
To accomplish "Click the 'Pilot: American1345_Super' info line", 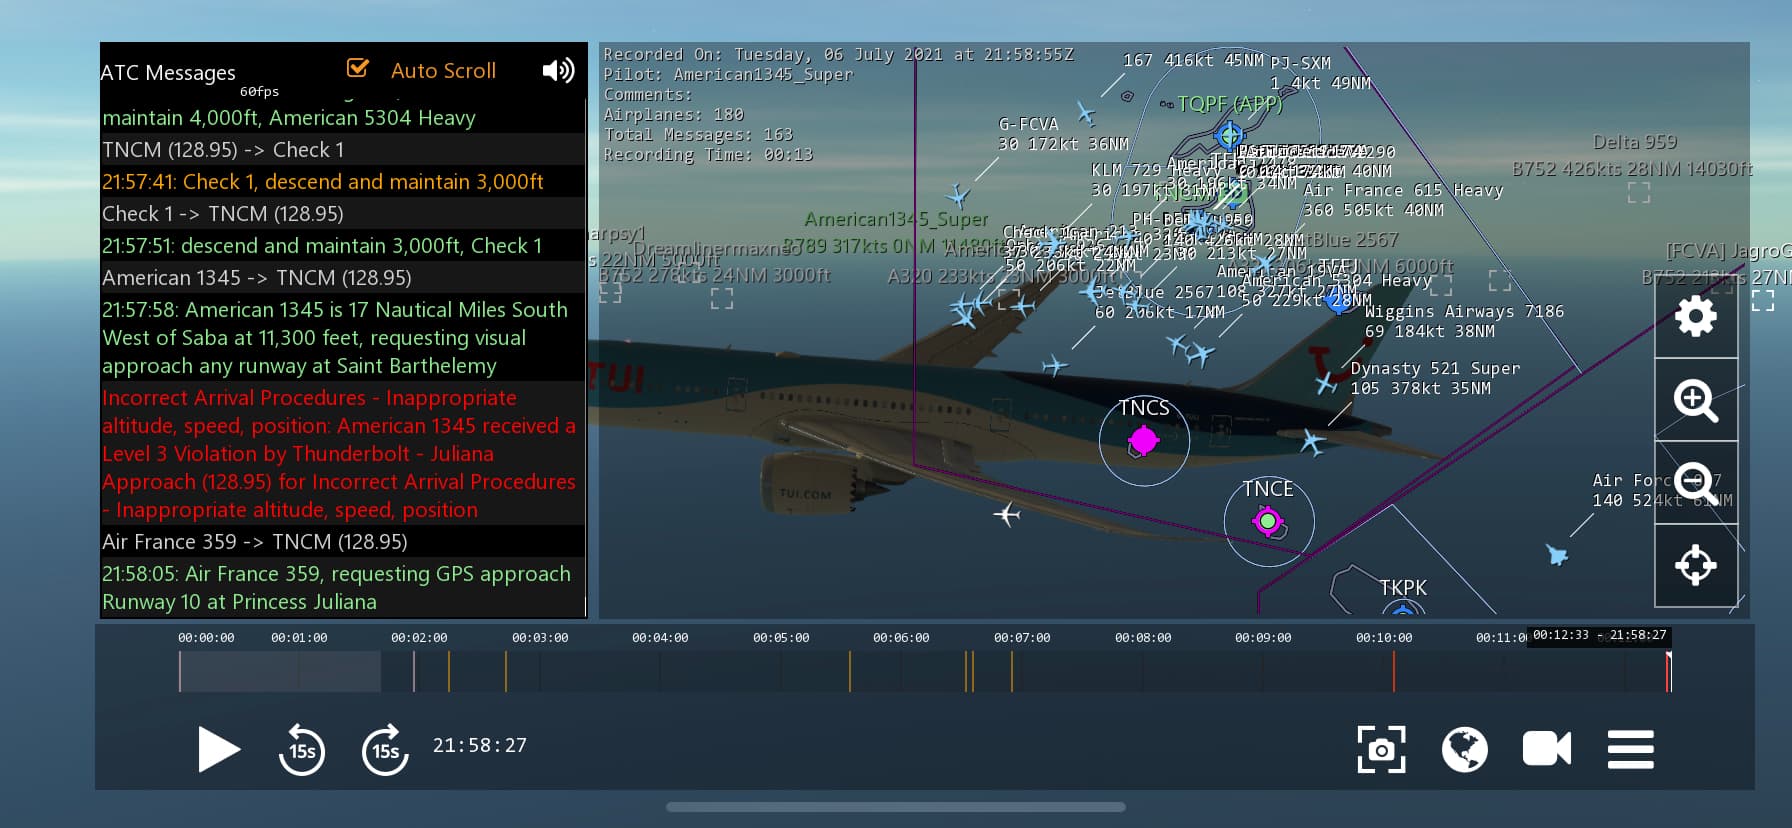I will (728, 74).
